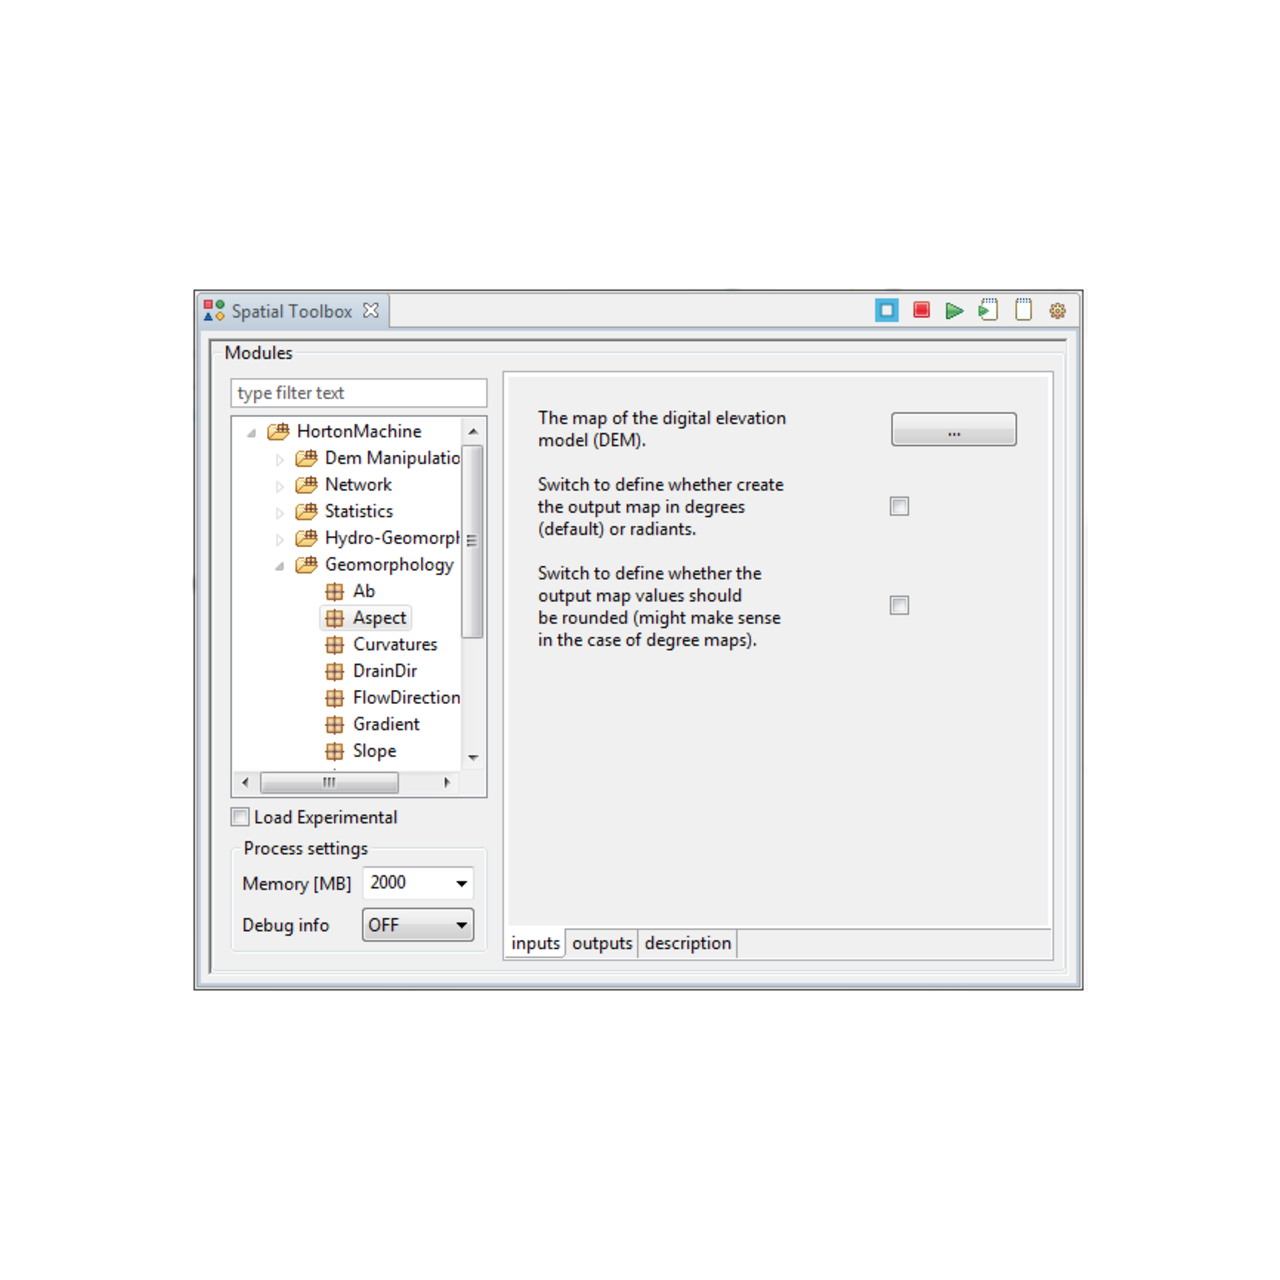
Task: Check the degrees or radiants output switch
Action: tap(898, 506)
